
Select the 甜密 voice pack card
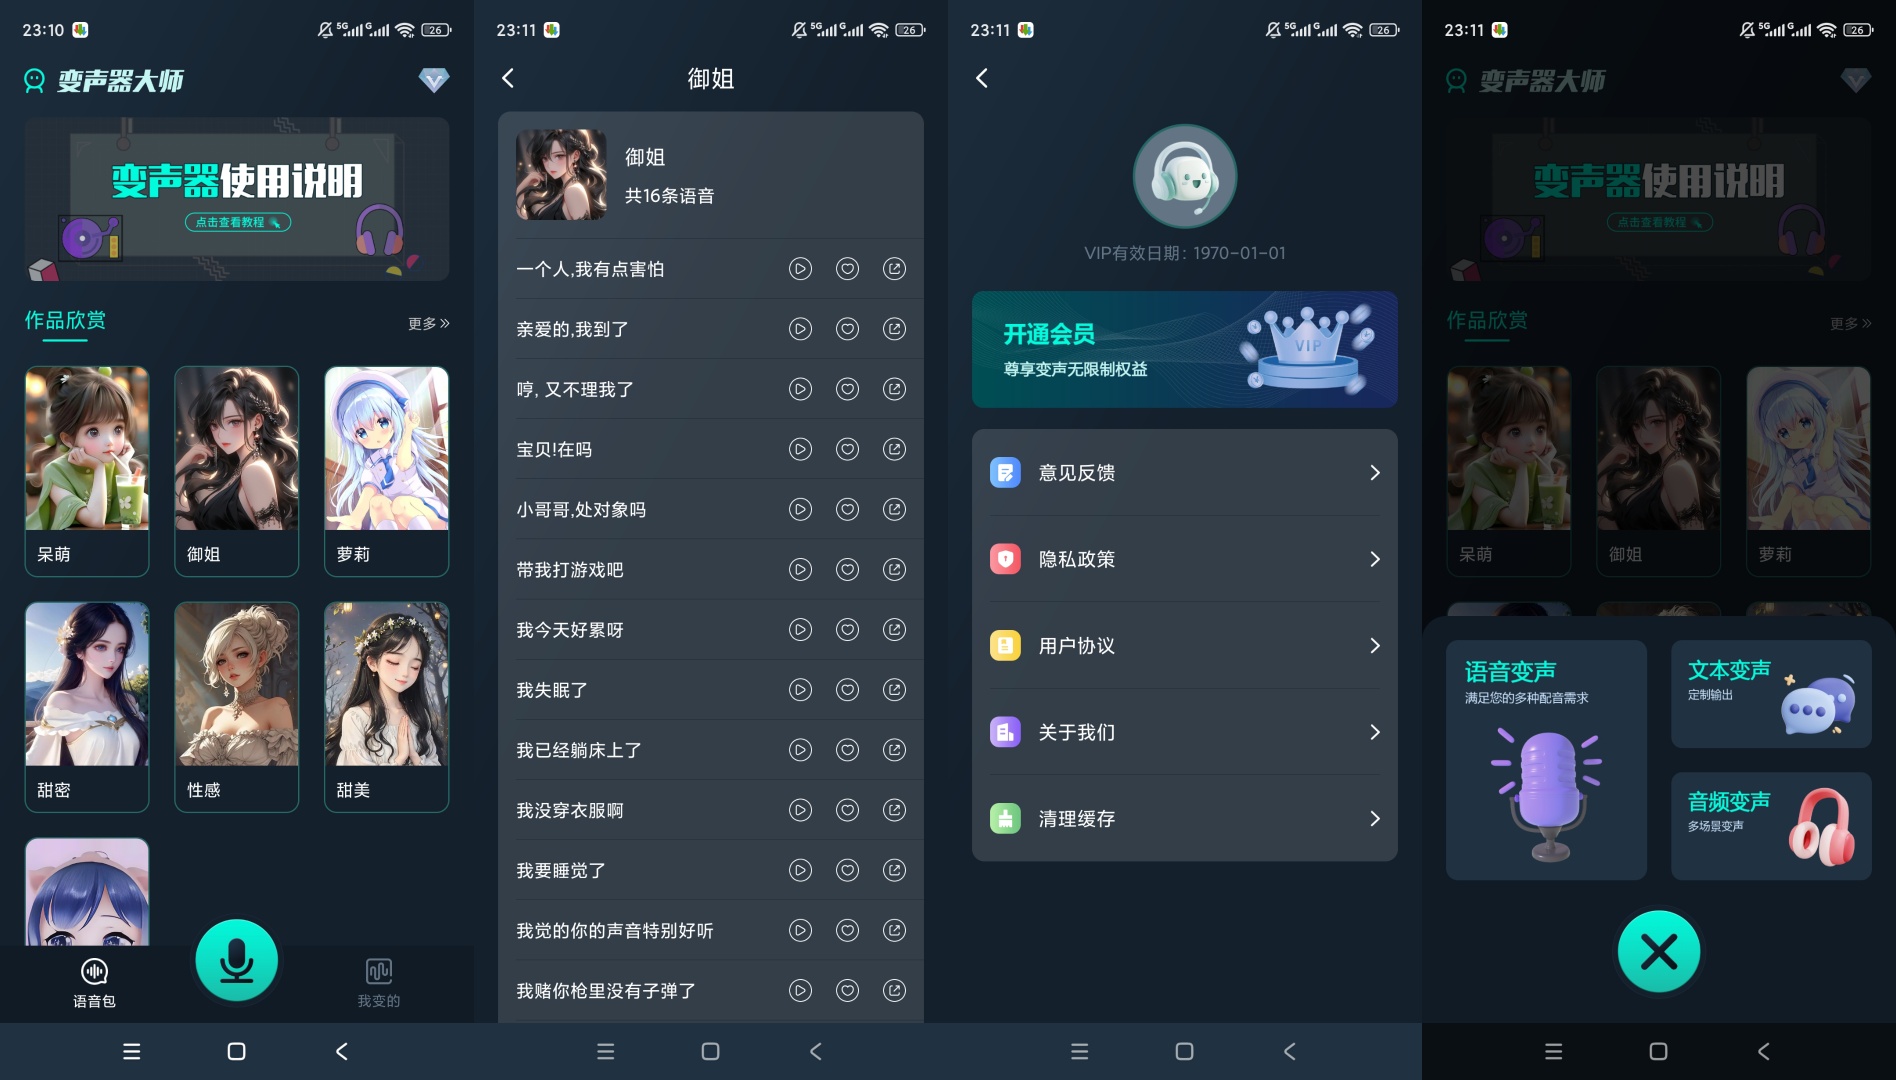[87, 707]
